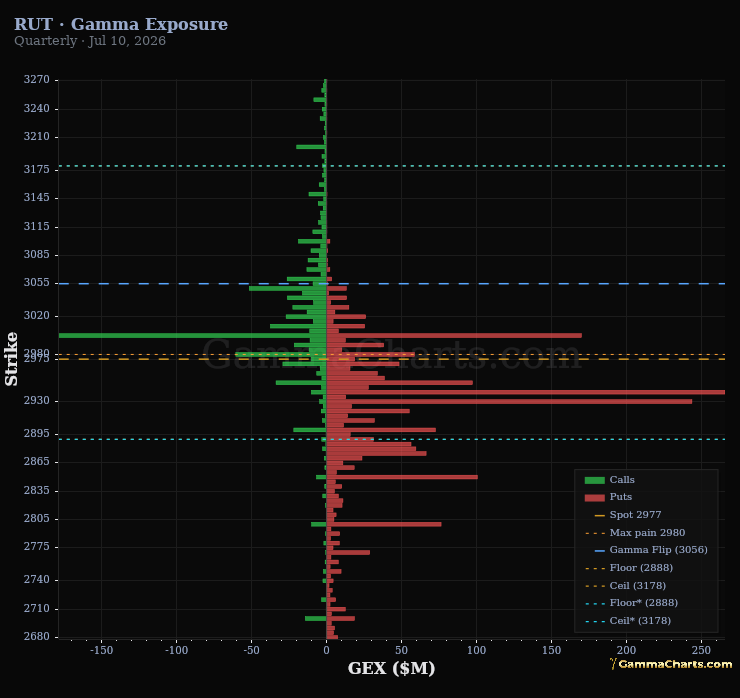Click y-axis strike label 2805

37,518
